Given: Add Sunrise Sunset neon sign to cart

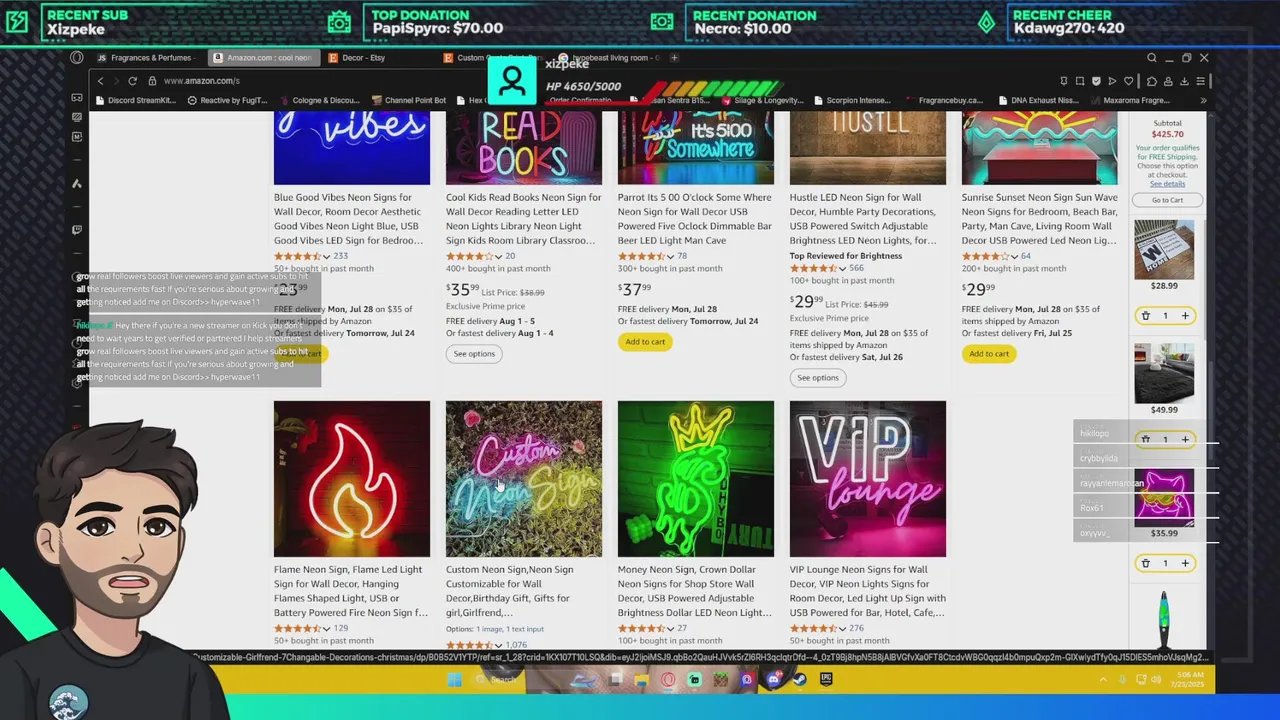Looking at the screenshot, I should pyautogui.click(x=989, y=354).
